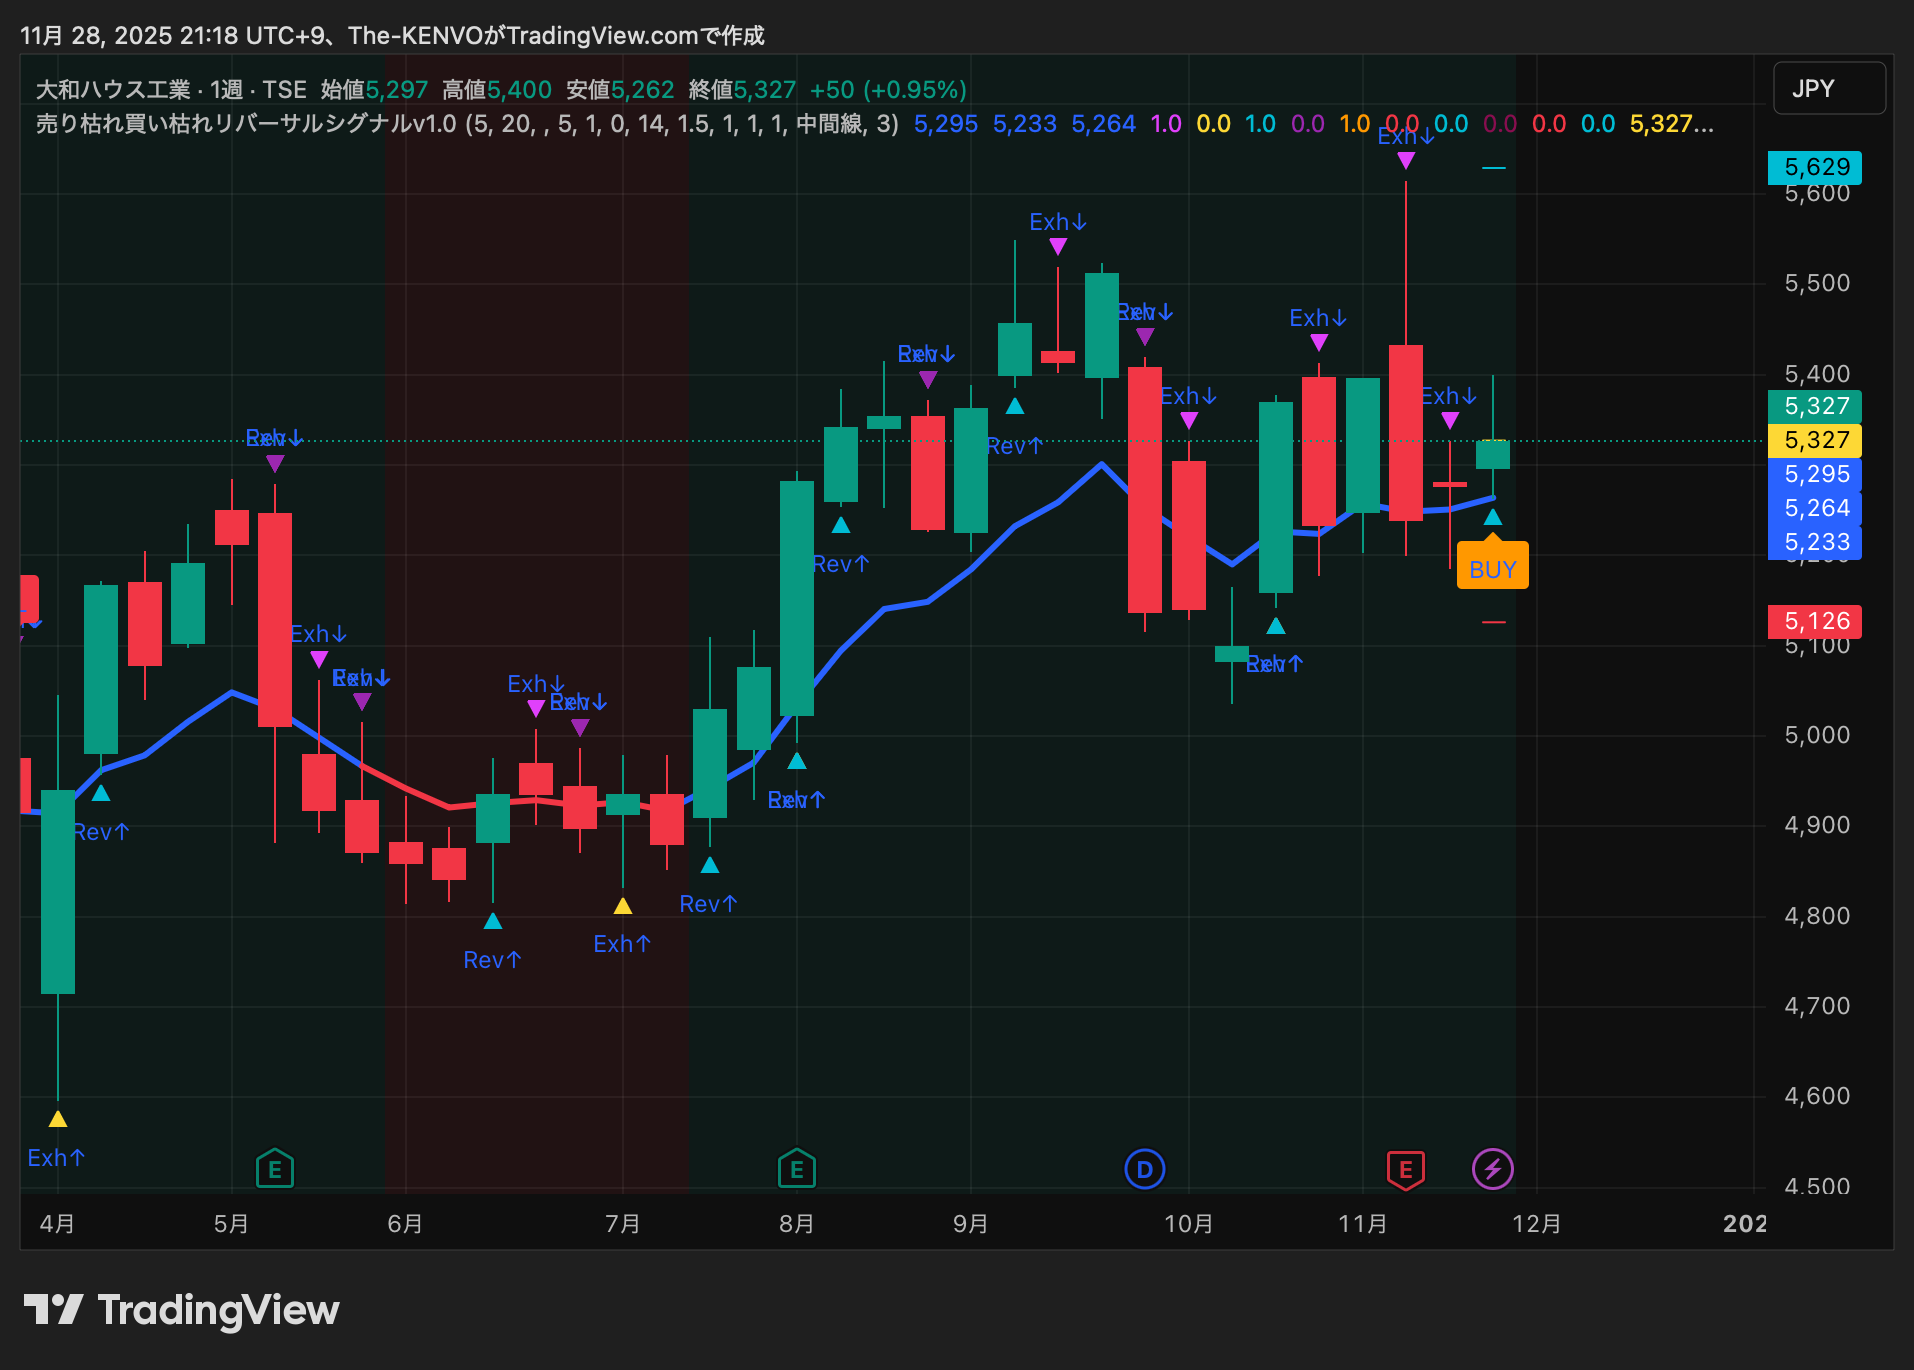This screenshot has height=1370, width=1914.
Task: Click the blue 5,233 price label
Action: click(1815, 542)
